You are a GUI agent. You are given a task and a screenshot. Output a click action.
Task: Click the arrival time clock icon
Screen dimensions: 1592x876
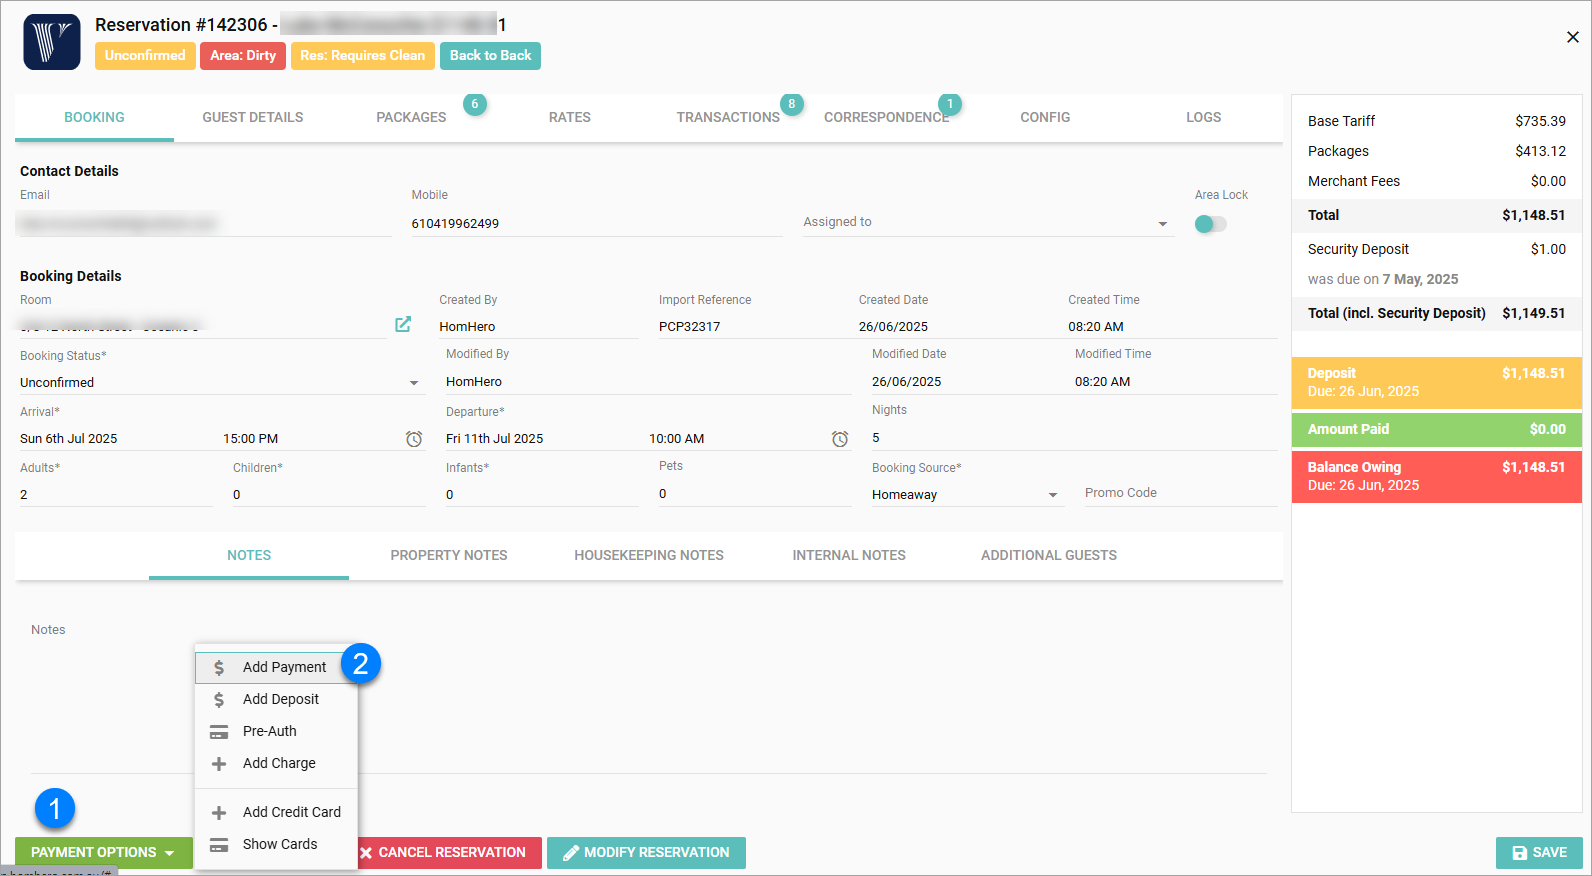[414, 439]
